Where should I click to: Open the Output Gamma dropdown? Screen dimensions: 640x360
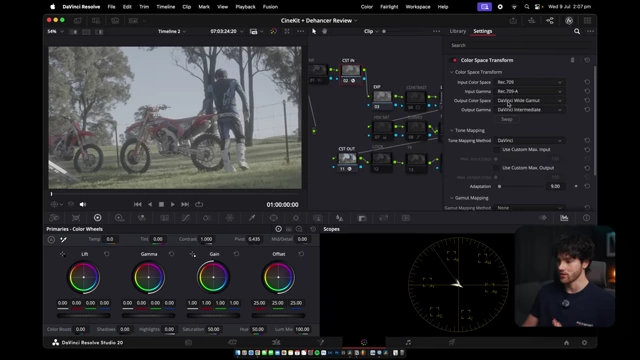point(529,110)
